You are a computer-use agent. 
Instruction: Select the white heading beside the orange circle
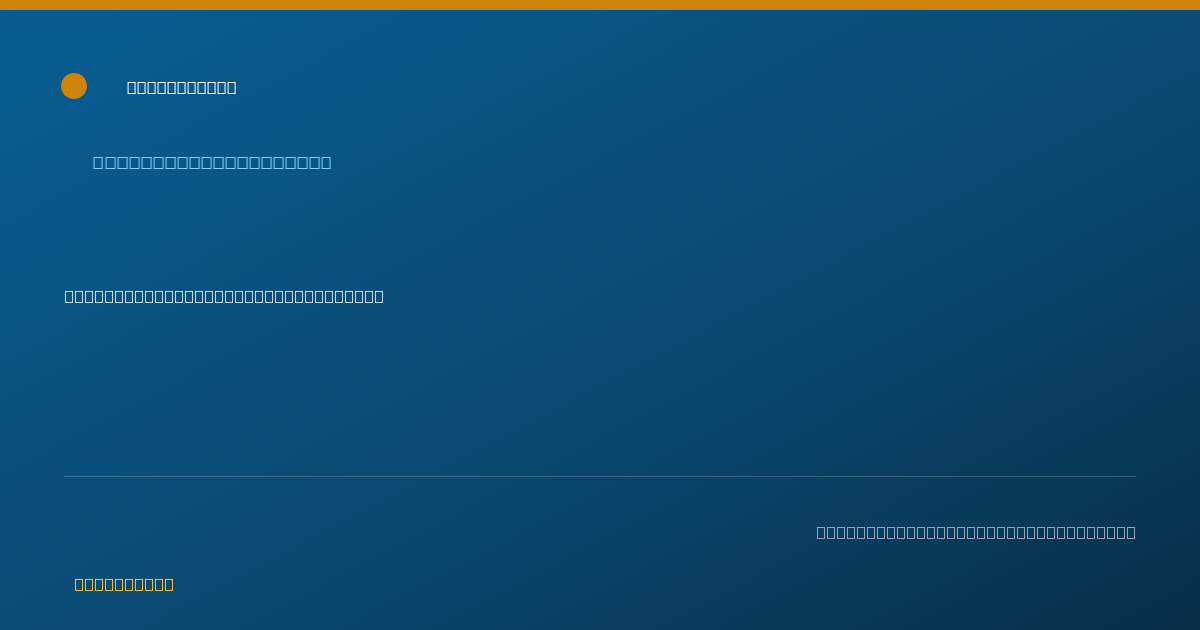[182, 88]
